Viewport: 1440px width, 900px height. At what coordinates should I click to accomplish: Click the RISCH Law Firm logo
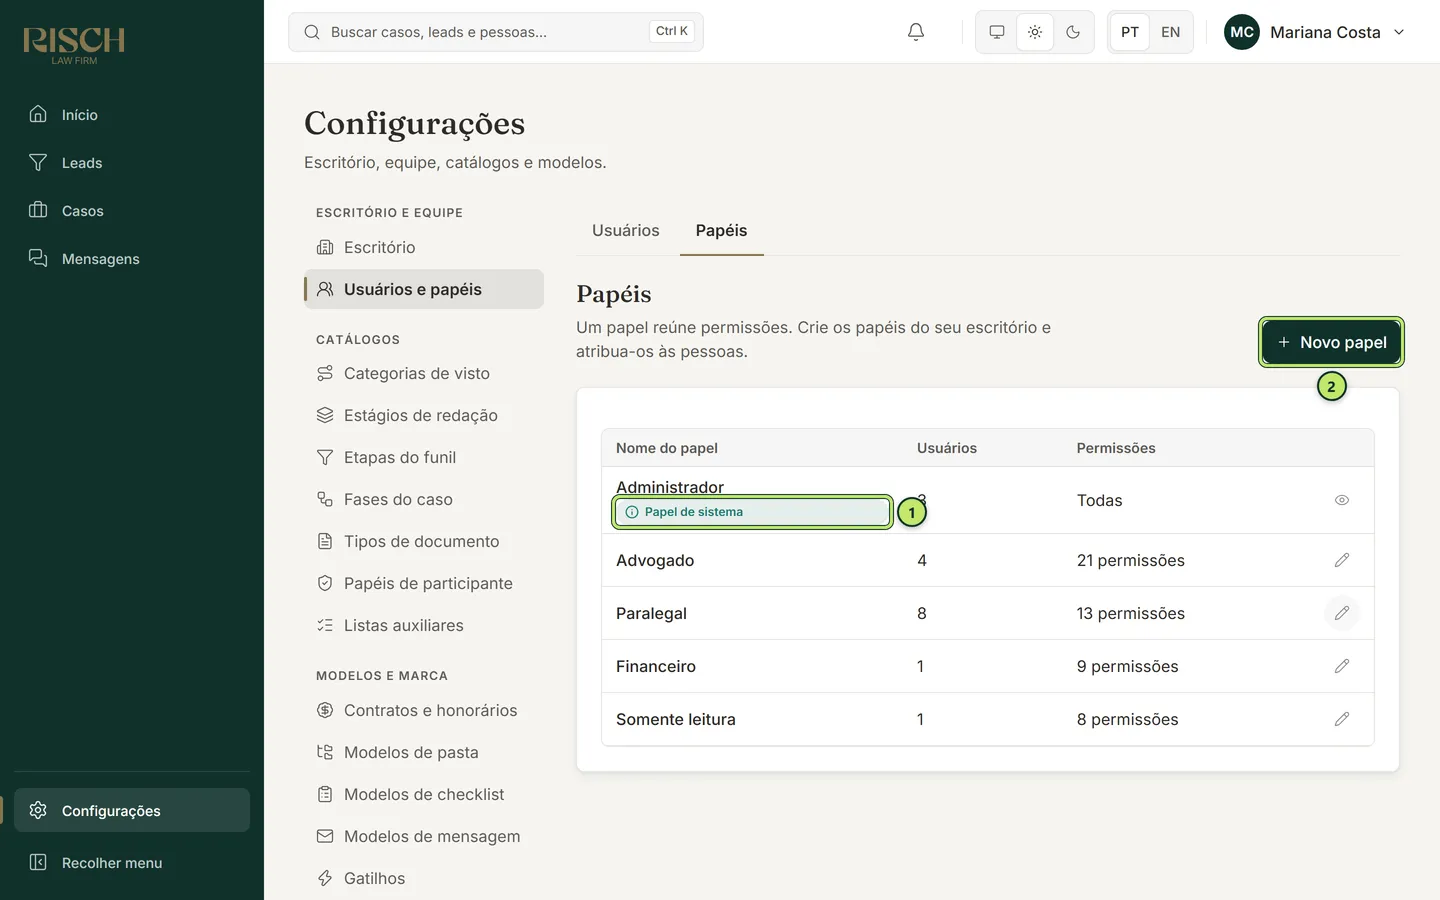74,44
